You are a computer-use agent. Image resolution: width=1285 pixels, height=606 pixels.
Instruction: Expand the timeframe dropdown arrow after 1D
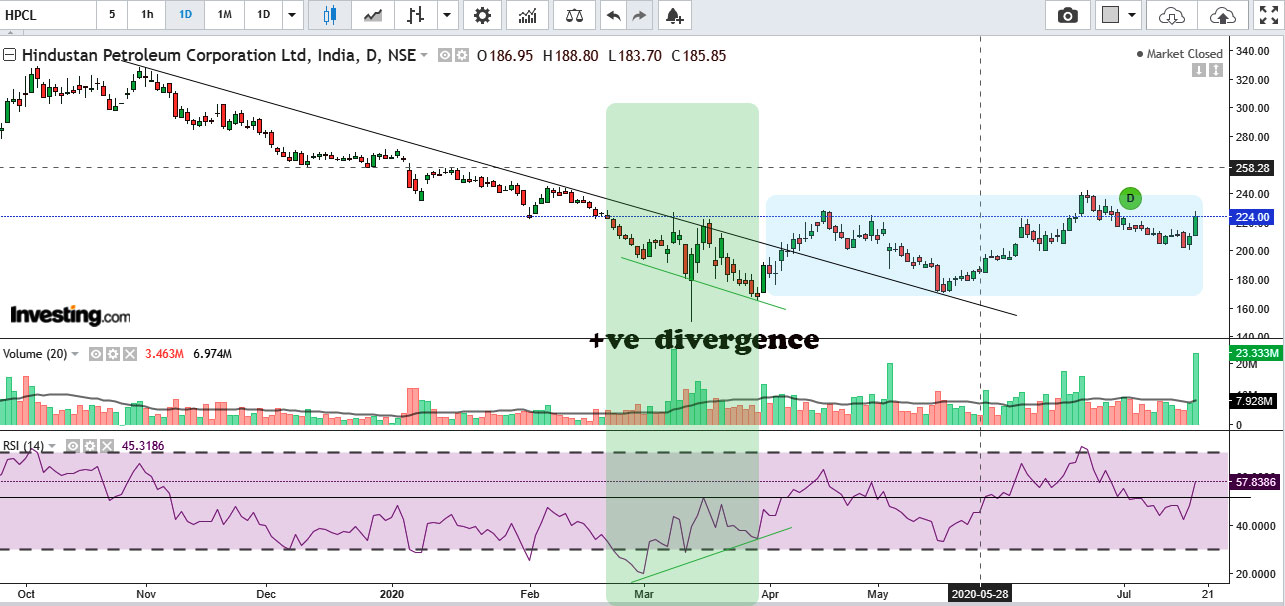tap(291, 15)
